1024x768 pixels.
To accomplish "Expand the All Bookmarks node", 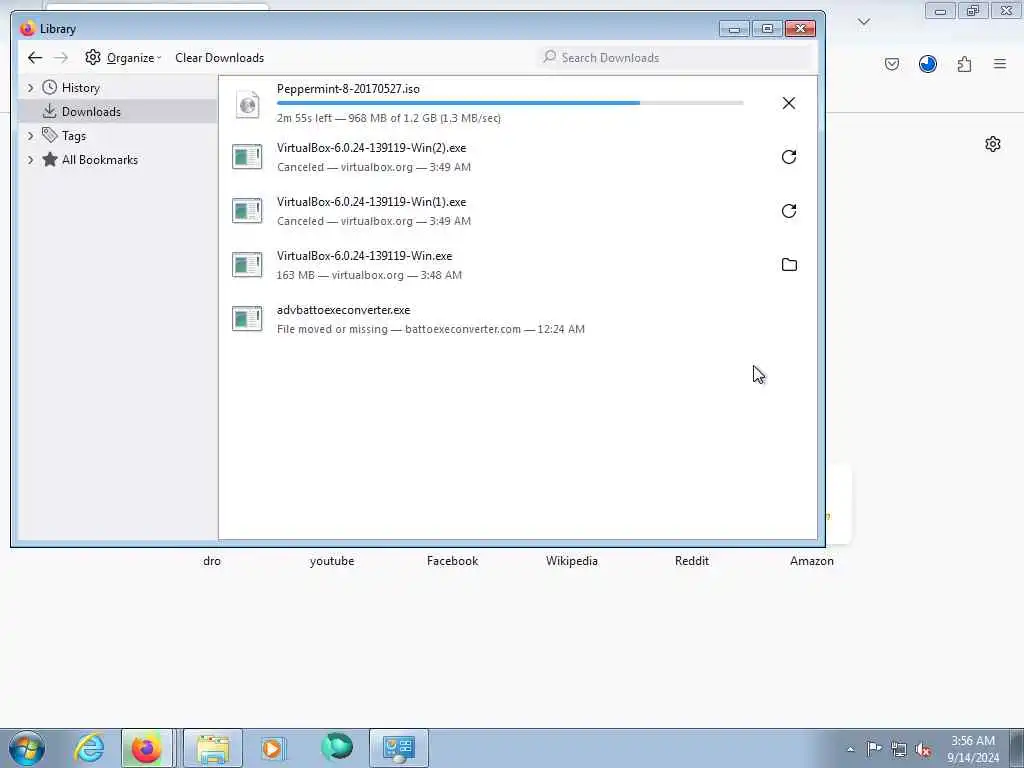I will (x=30, y=160).
